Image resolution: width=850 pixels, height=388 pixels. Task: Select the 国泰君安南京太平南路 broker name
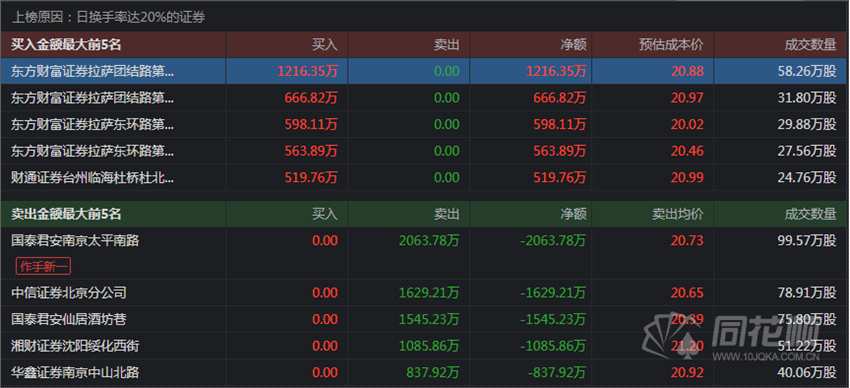(75, 241)
